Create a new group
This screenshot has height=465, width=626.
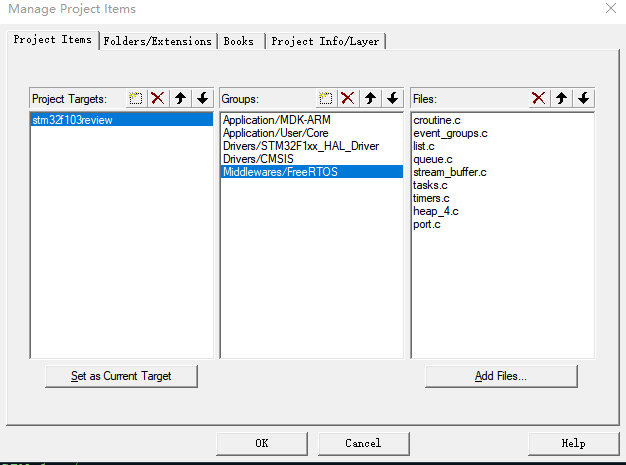click(326, 98)
